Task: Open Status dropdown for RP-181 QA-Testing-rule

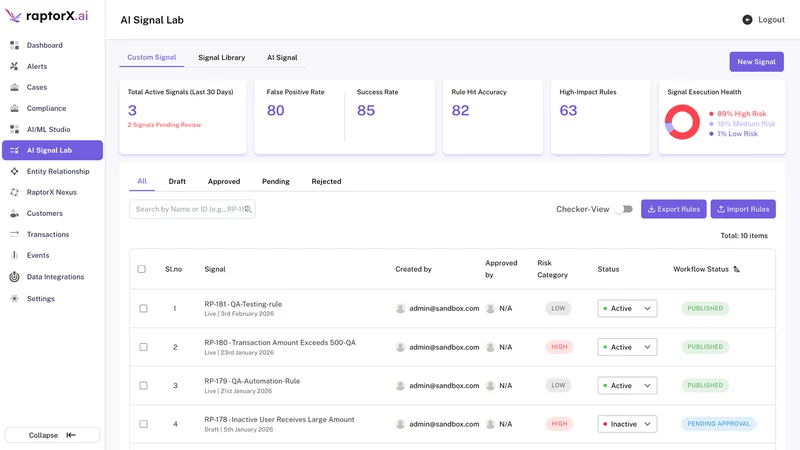Action: coord(627,308)
